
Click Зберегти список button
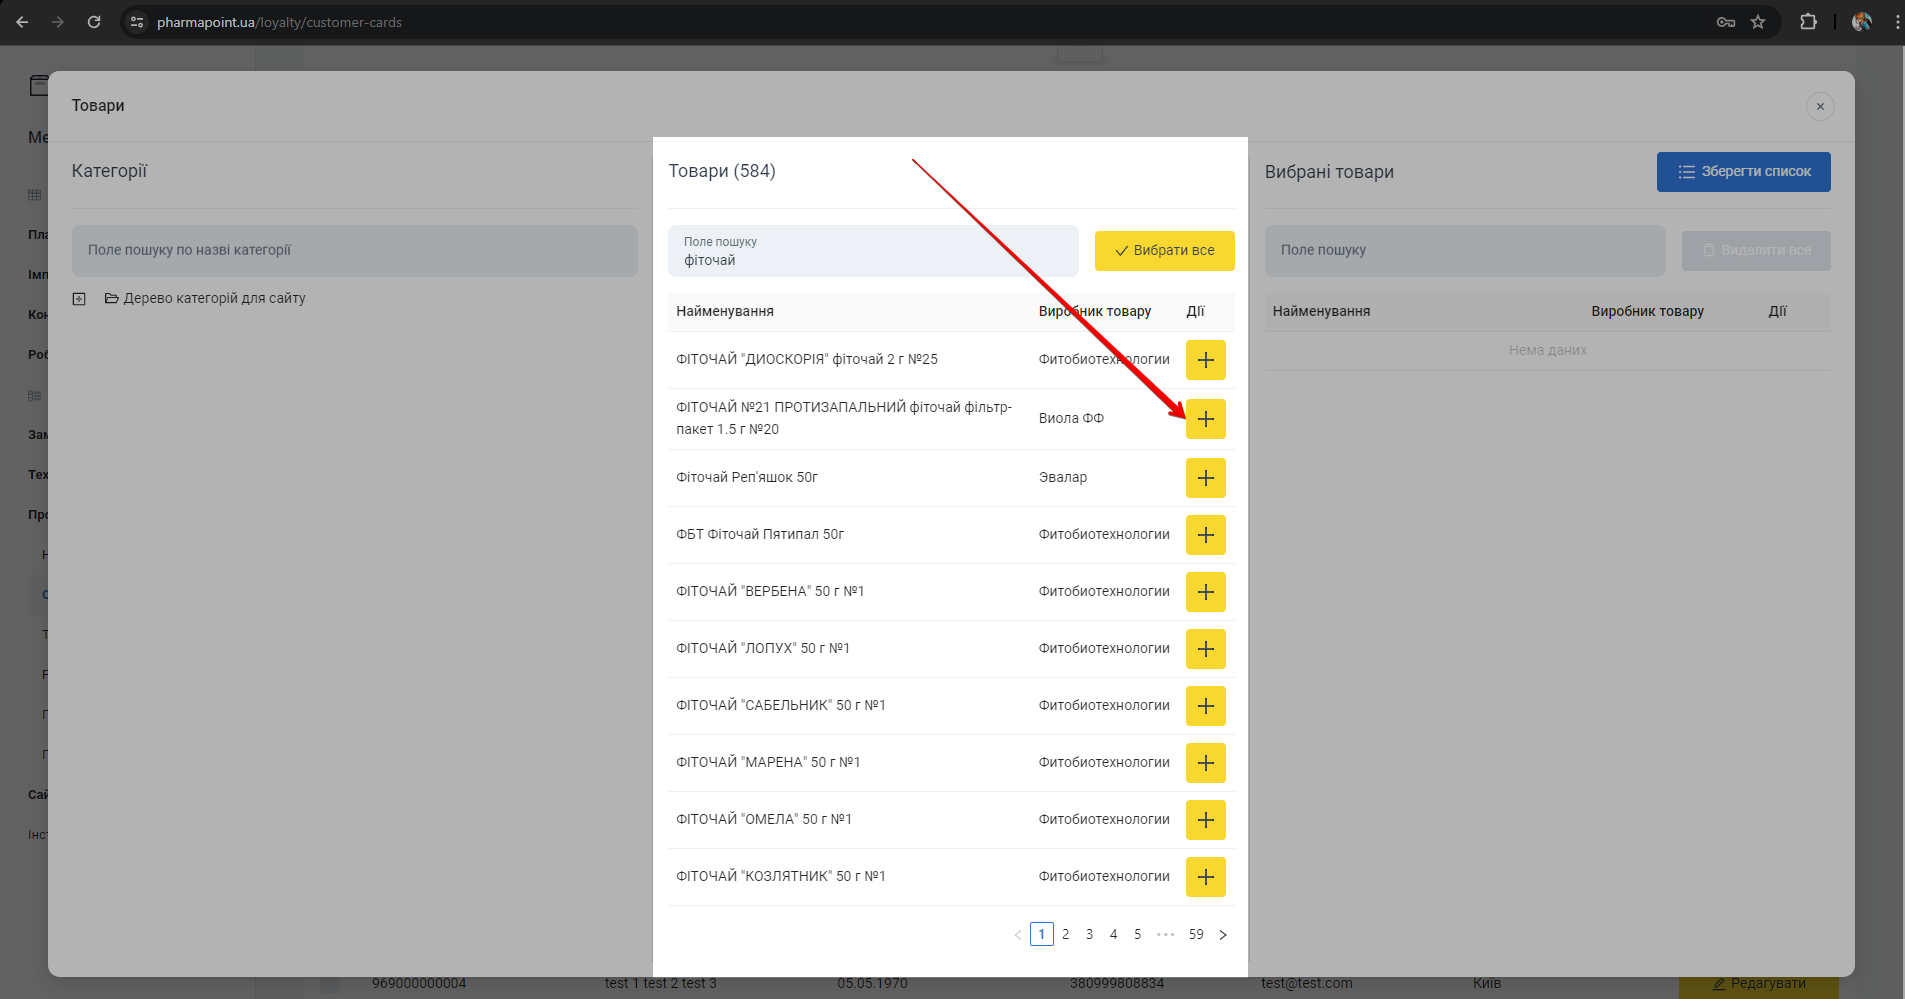tap(1743, 172)
